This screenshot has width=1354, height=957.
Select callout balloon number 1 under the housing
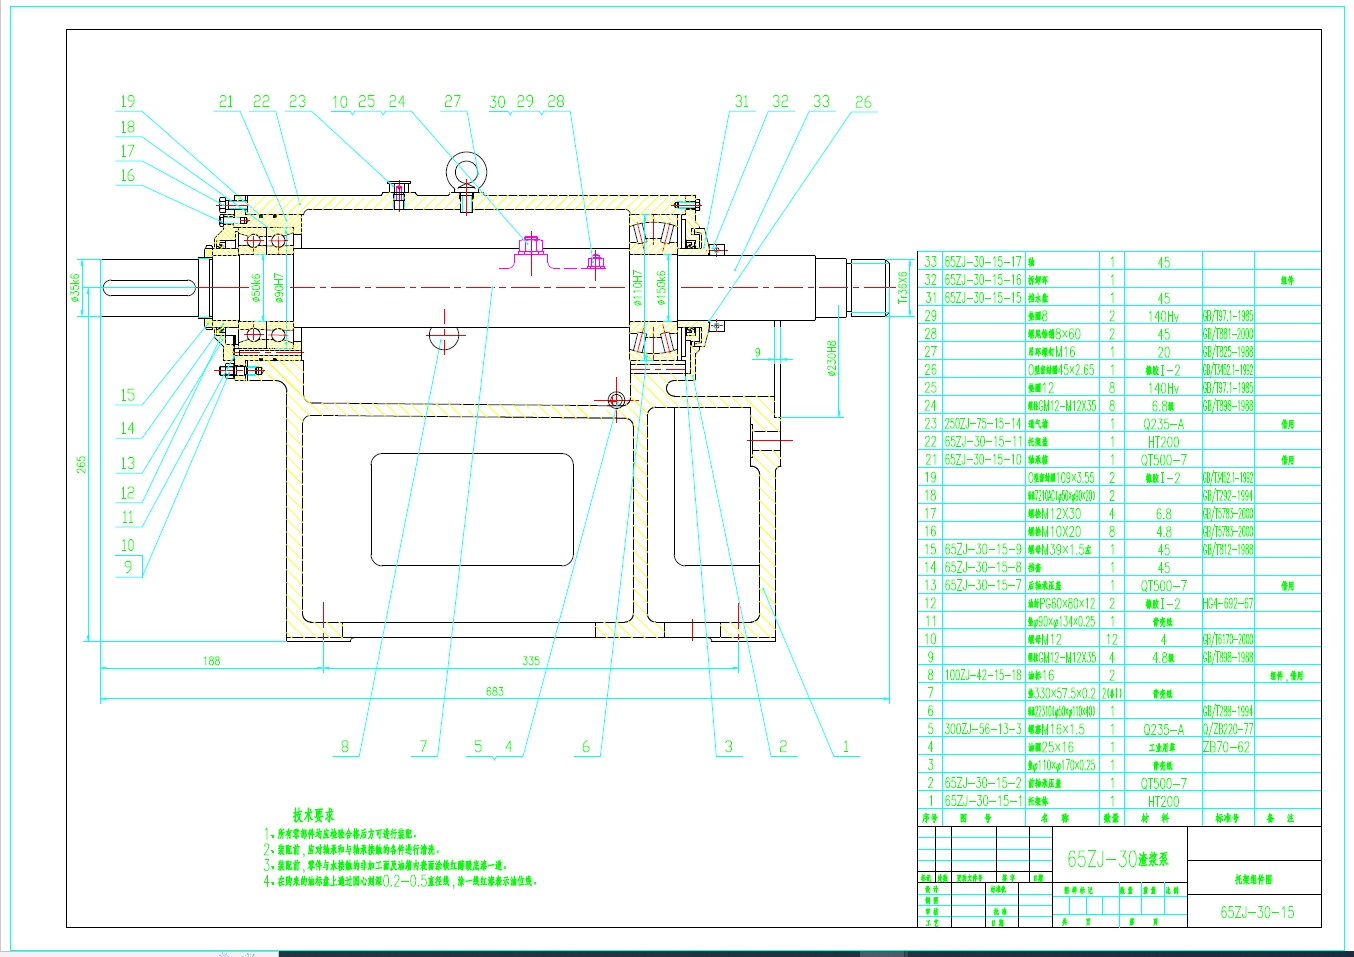pyautogui.click(x=845, y=746)
